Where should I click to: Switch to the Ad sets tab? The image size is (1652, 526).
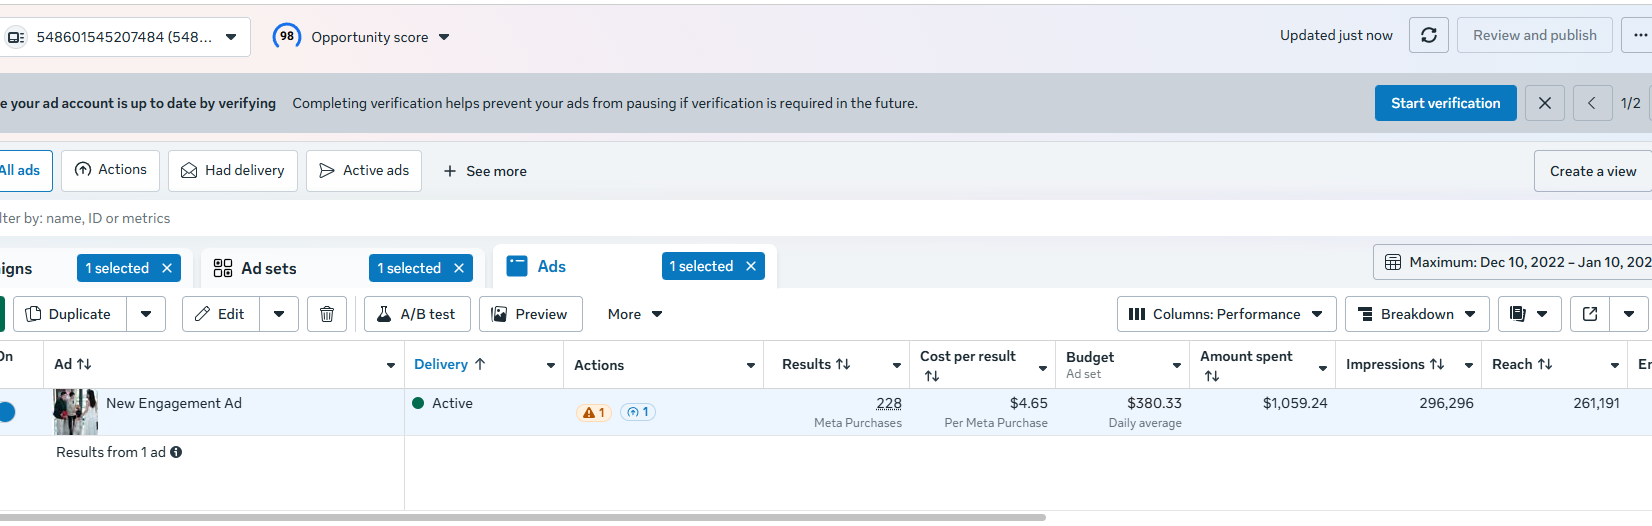click(268, 268)
